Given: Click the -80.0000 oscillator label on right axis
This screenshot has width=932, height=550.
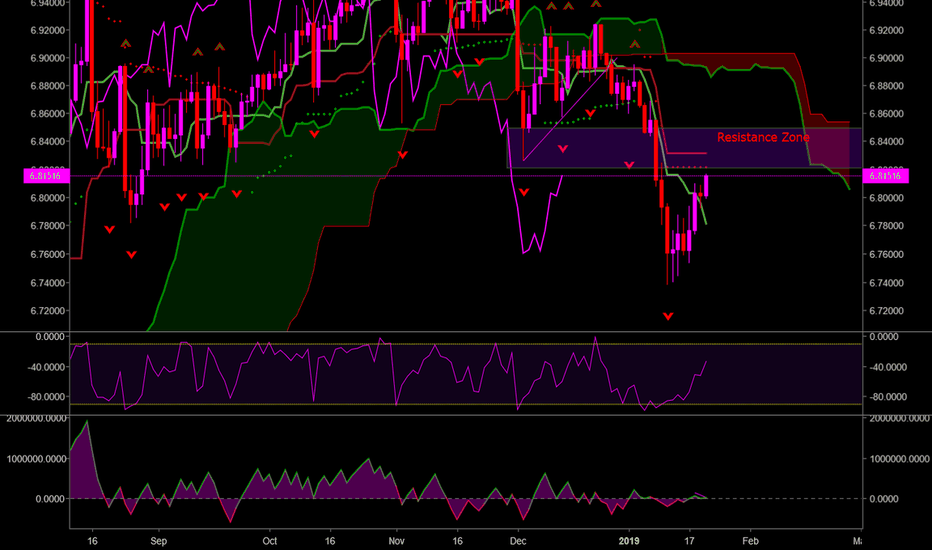Looking at the screenshot, I should pos(887,397).
